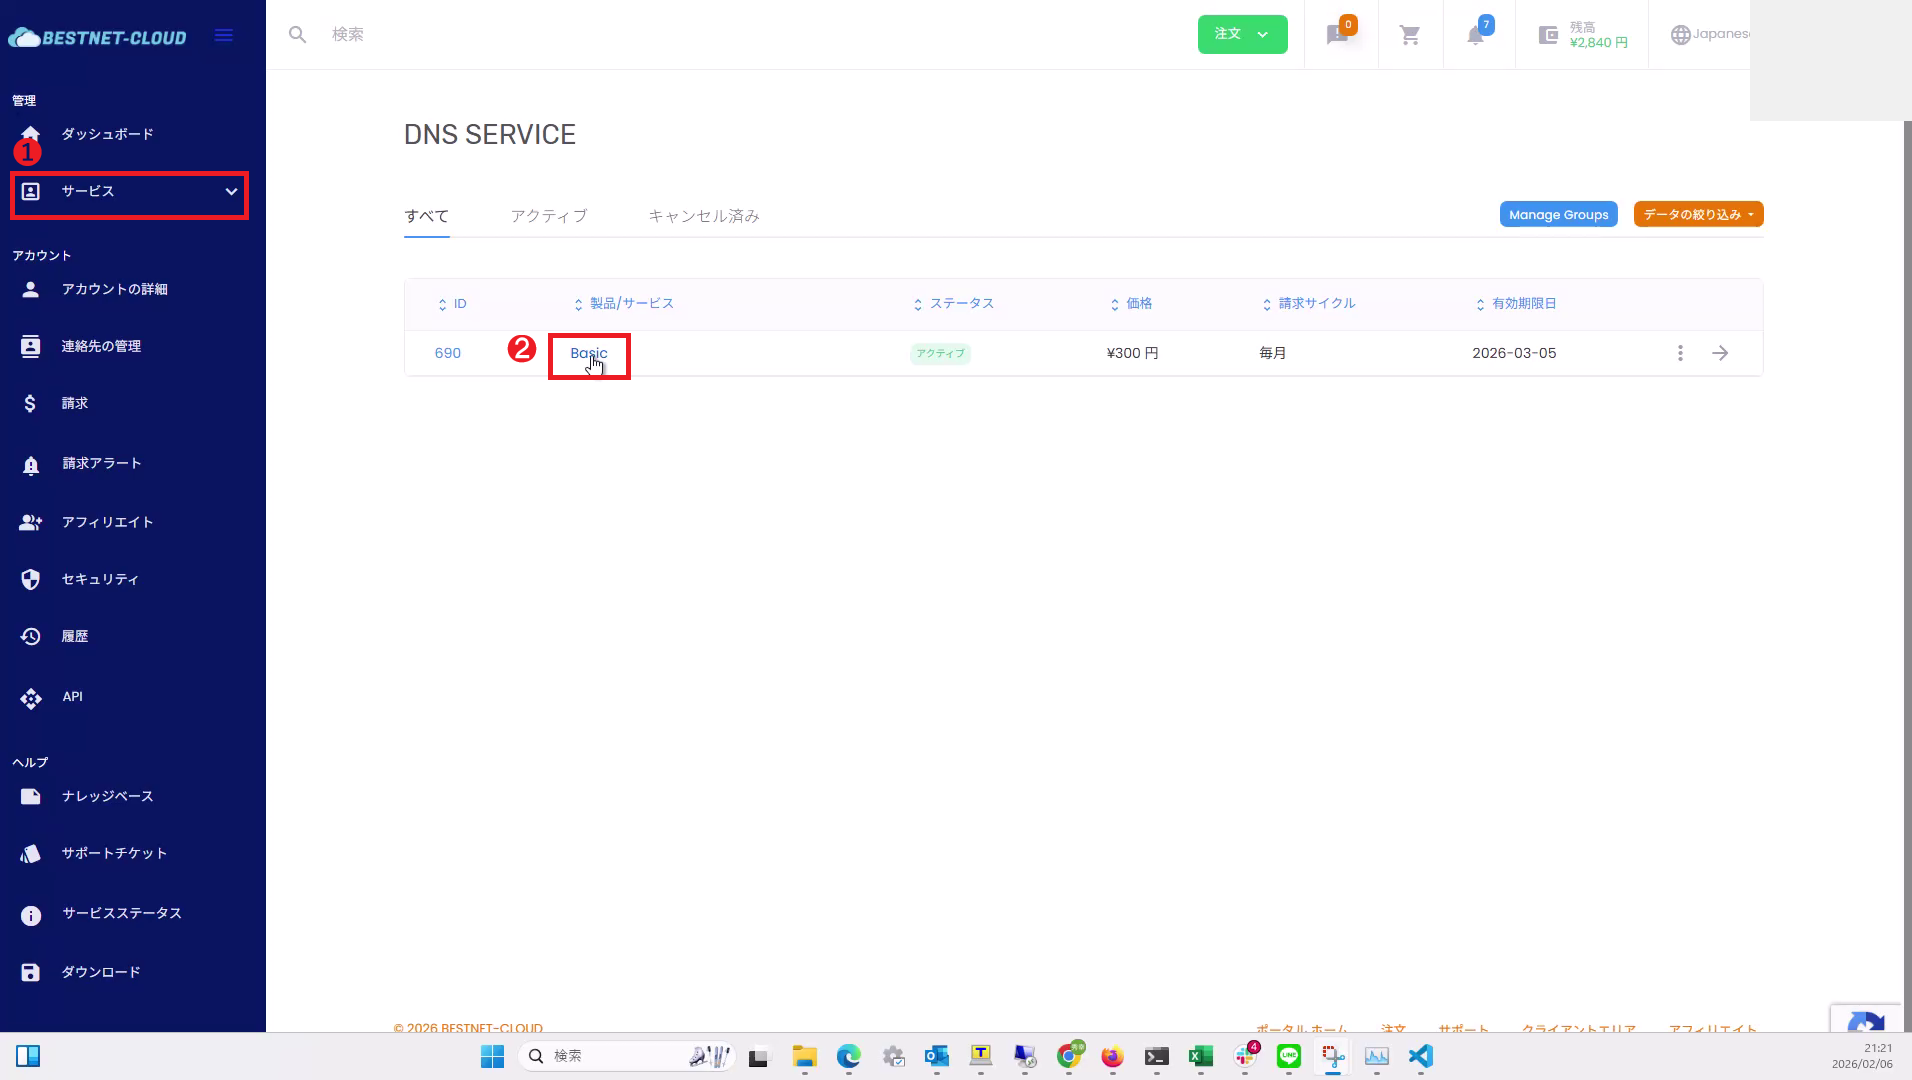Switch to the アクティブ tab

pyautogui.click(x=548, y=216)
